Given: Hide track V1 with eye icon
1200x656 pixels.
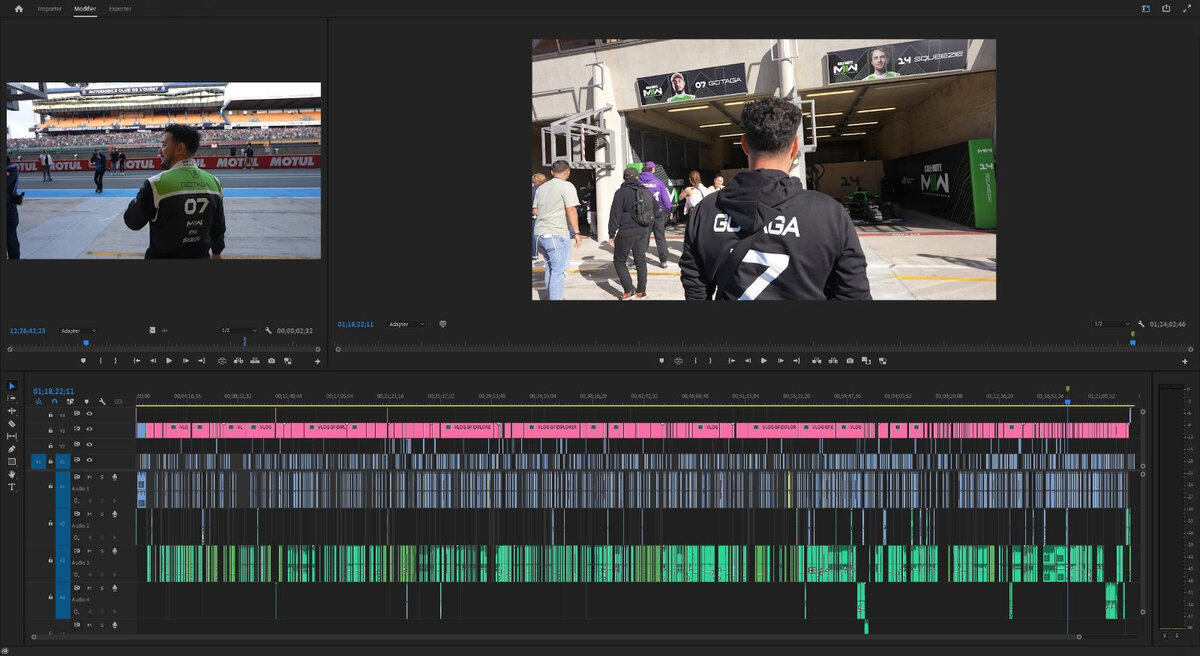Looking at the screenshot, I should click(90, 461).
